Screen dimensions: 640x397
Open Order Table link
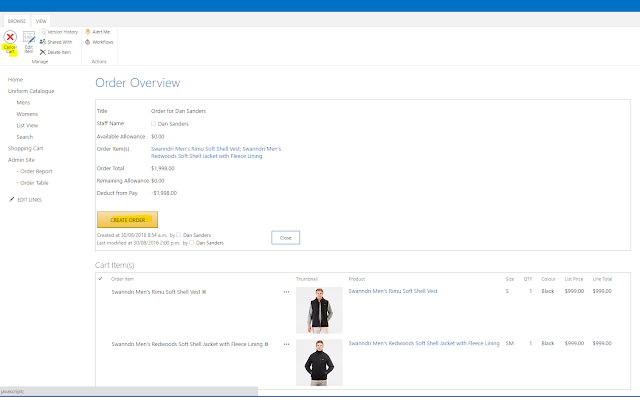coord(33,182)
